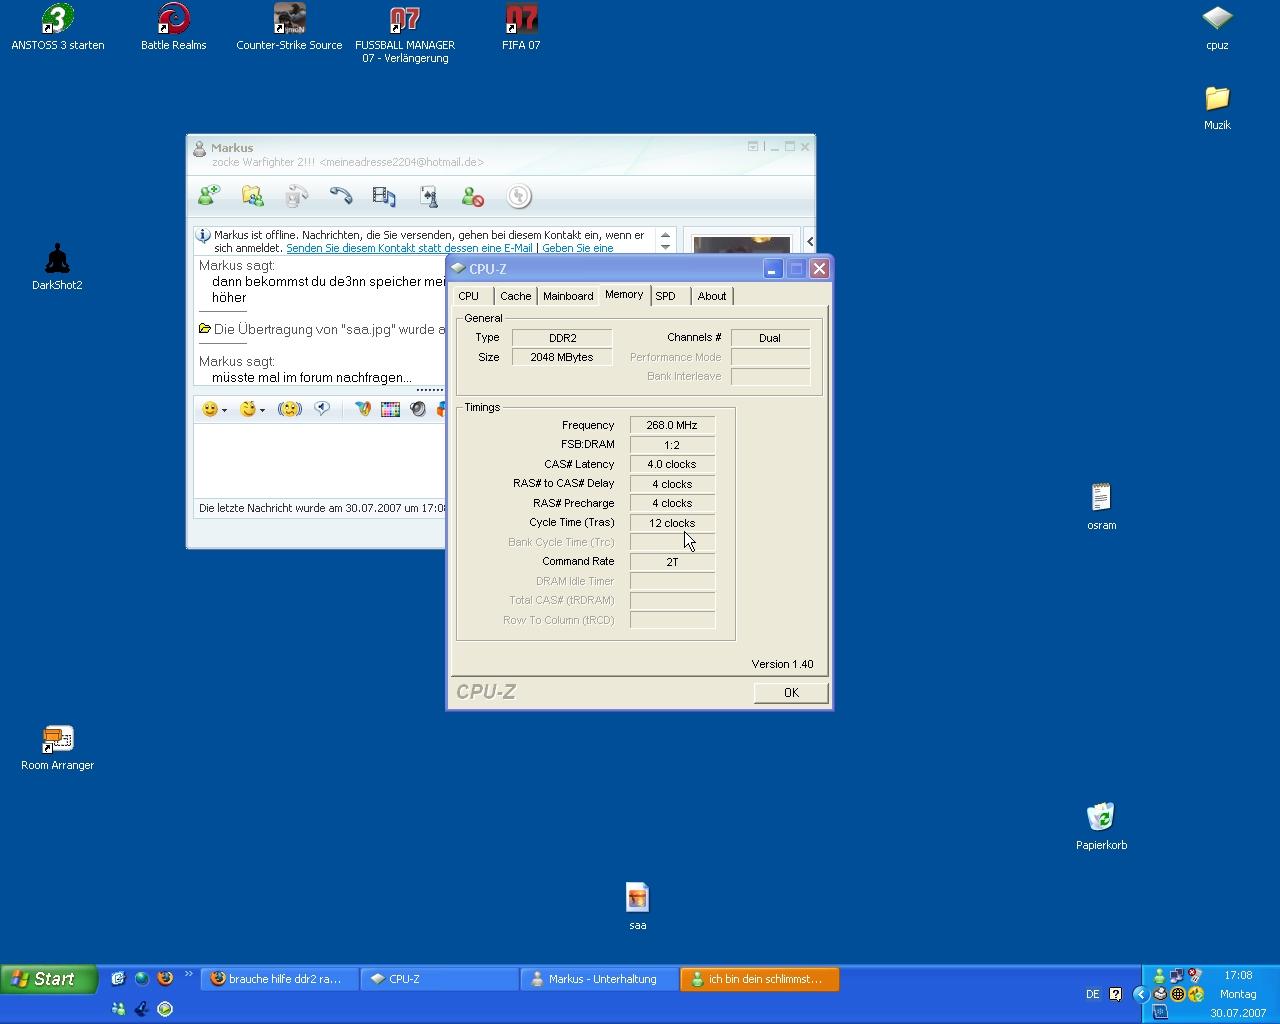Open the winks dropdown arrow
The height and width of the screenshot is (1024, 1280).
point(262,410)
